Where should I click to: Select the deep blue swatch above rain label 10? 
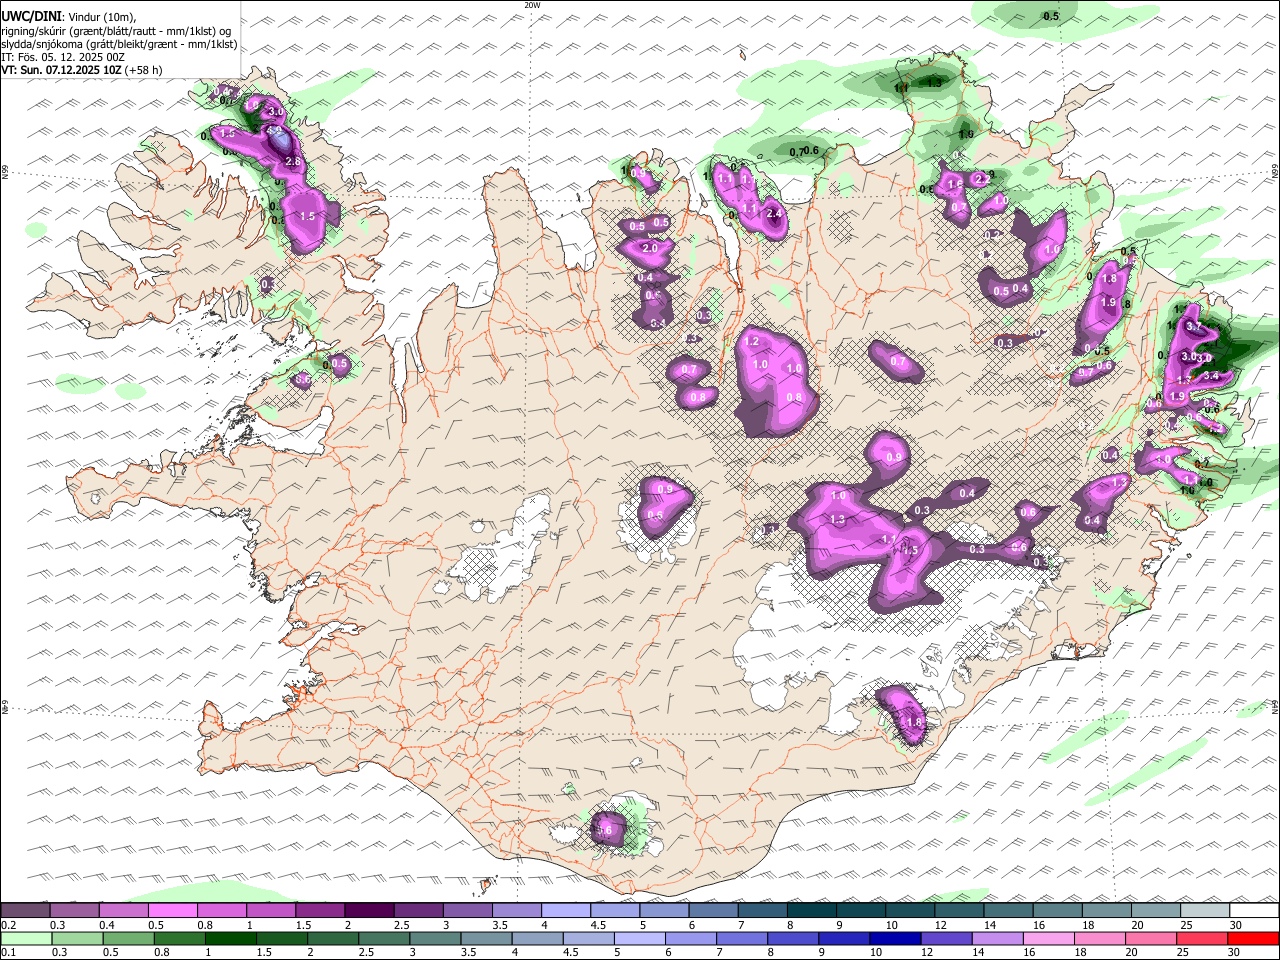(895, 939)
